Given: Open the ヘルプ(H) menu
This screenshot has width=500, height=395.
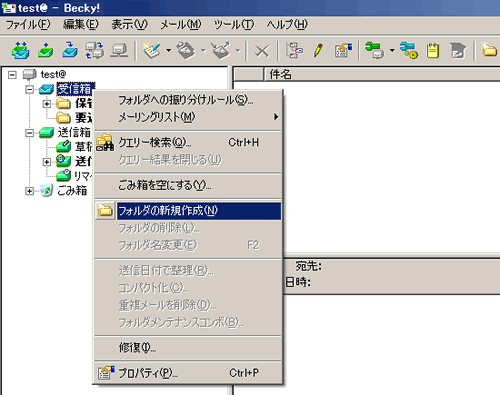Looking at the screenshot, I should [287, 24].
